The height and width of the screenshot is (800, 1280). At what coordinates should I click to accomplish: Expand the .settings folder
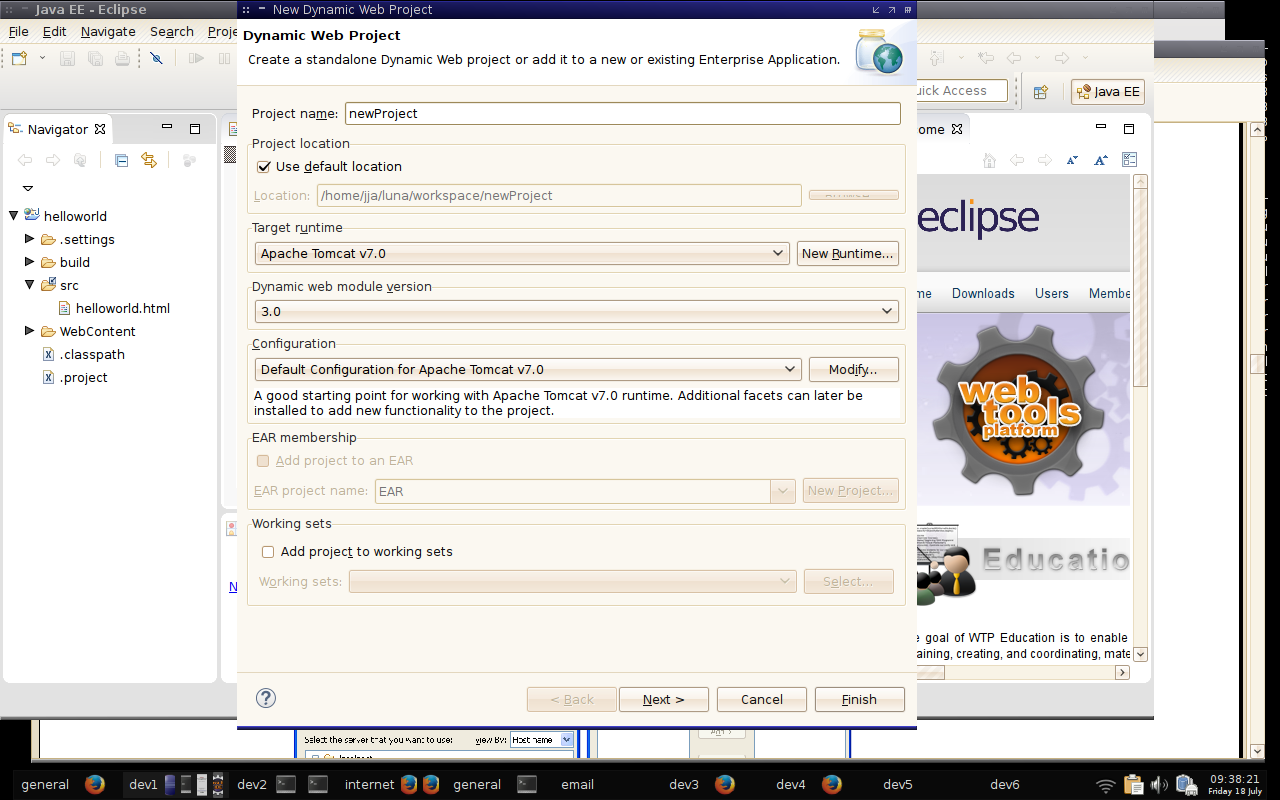pos(30,239)
